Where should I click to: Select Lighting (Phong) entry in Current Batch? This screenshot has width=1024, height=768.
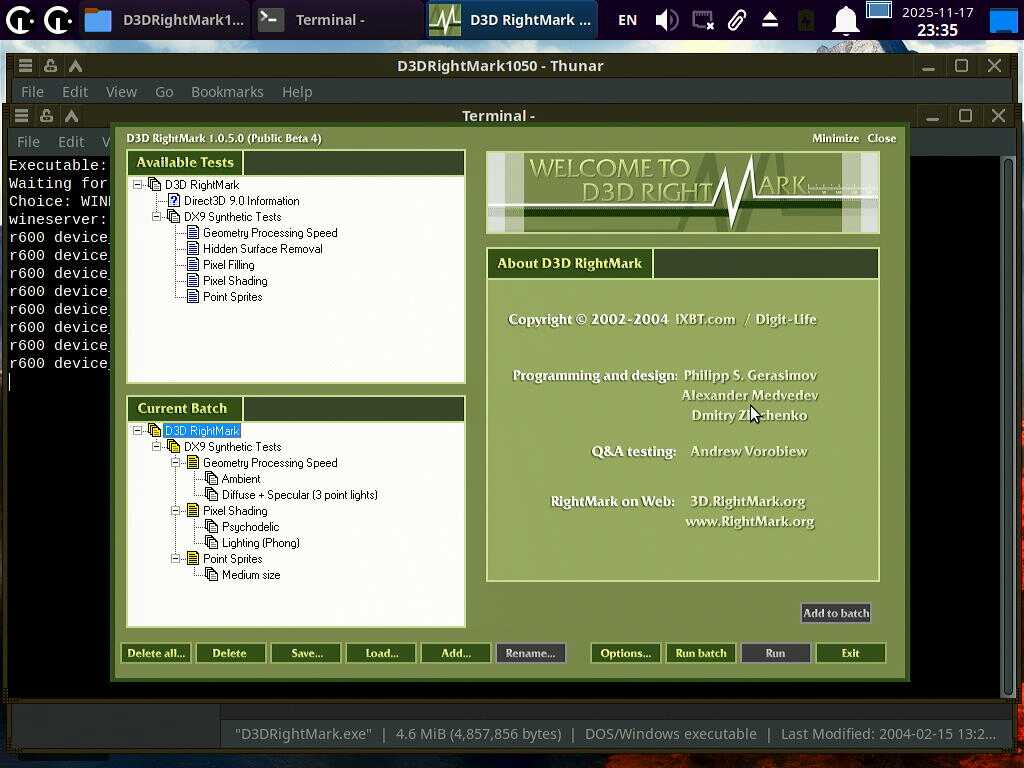click(x=261, y=543)
